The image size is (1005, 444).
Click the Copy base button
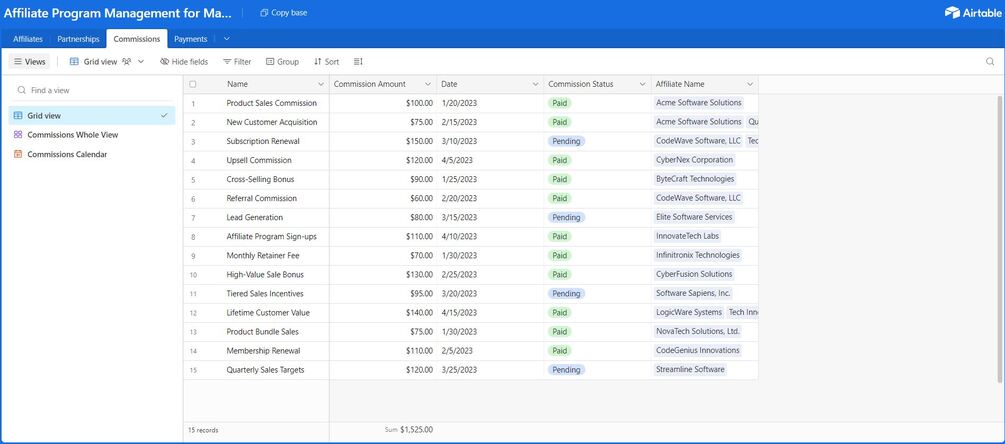[283, 13]
